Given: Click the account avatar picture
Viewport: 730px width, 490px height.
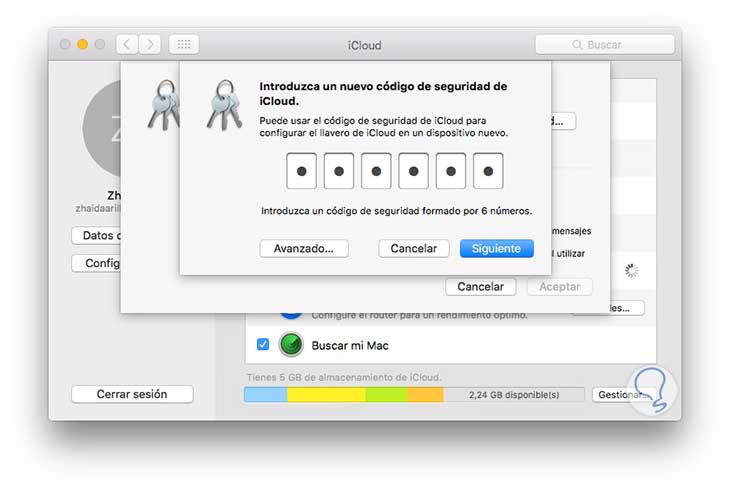Looking at the screenshot, I should [102, 128].
